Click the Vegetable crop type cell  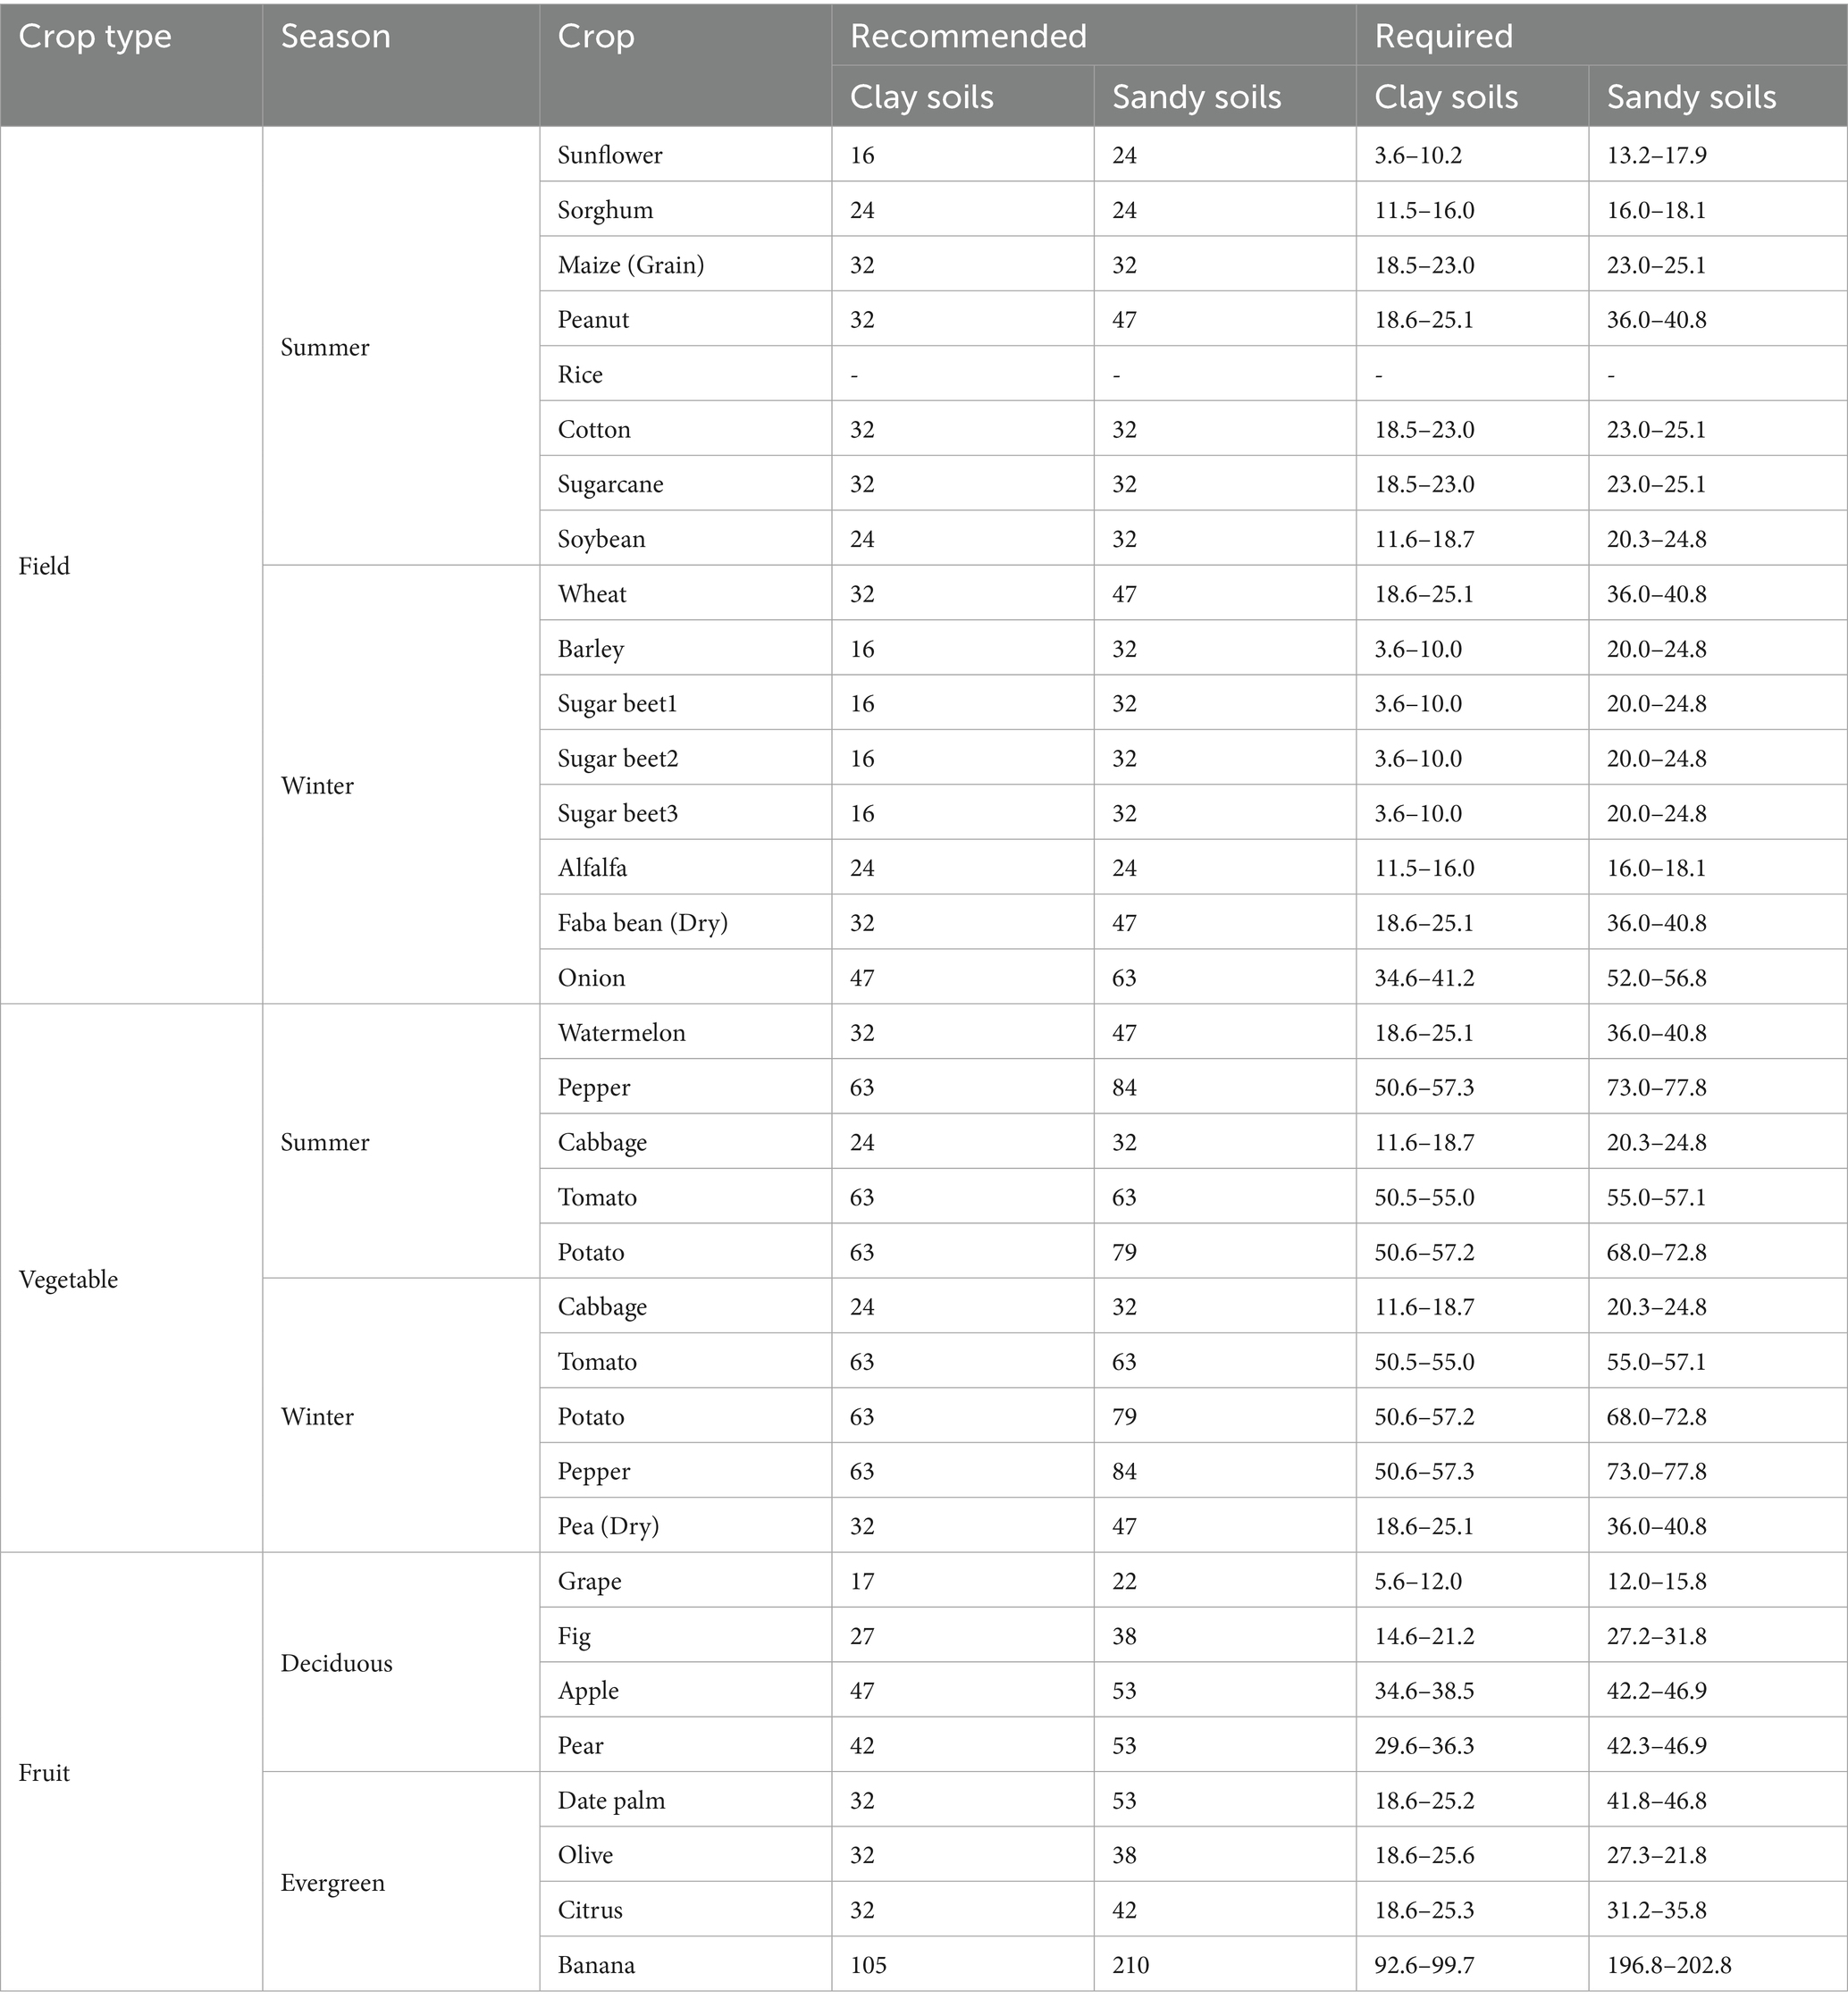pyautogui.click(x=68, y=1280)
